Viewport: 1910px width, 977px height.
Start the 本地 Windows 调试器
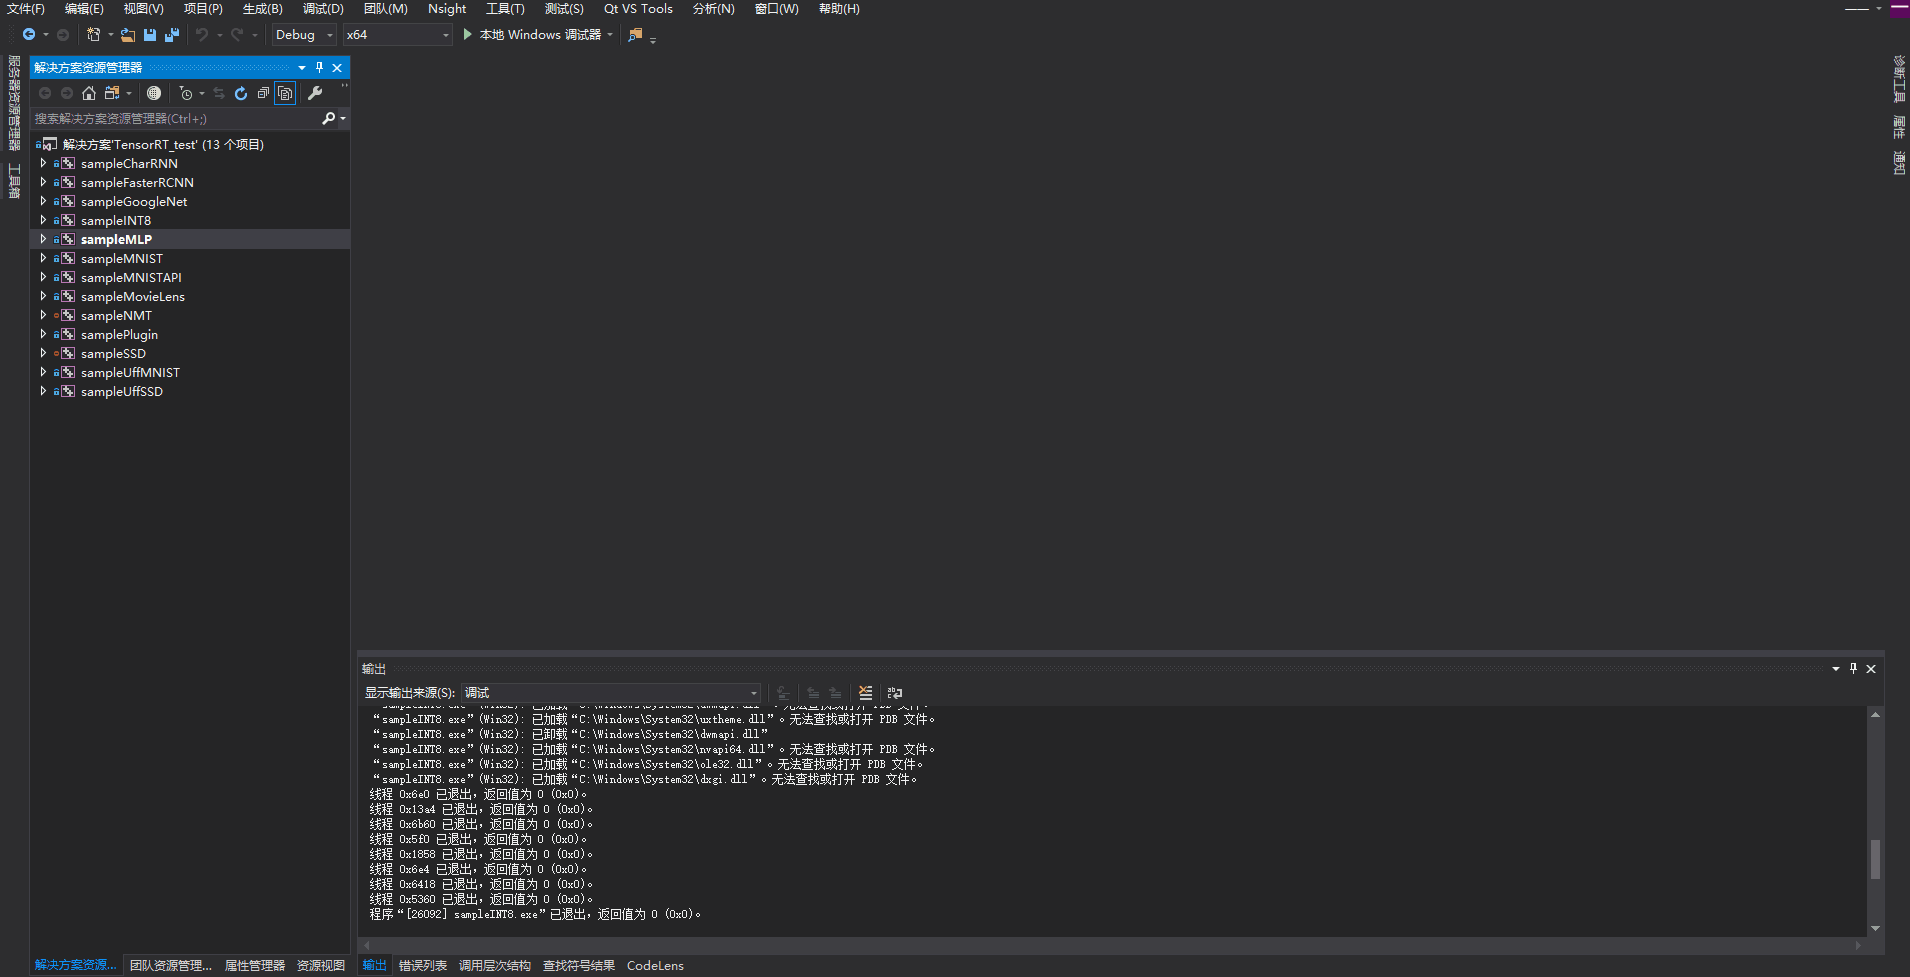532,35
